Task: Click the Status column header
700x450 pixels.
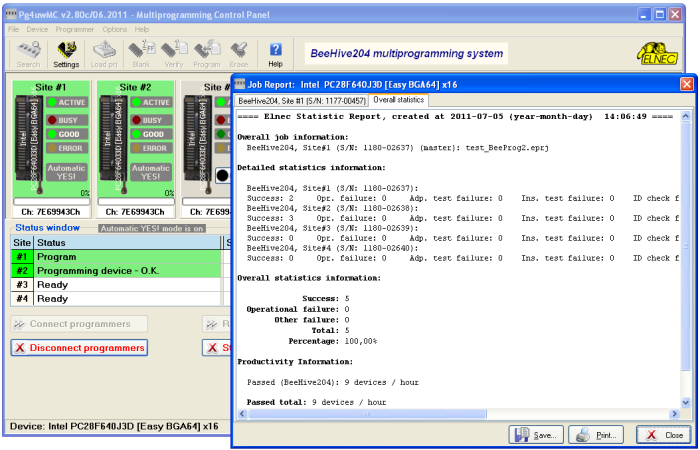Action: [x=127, y=243]
